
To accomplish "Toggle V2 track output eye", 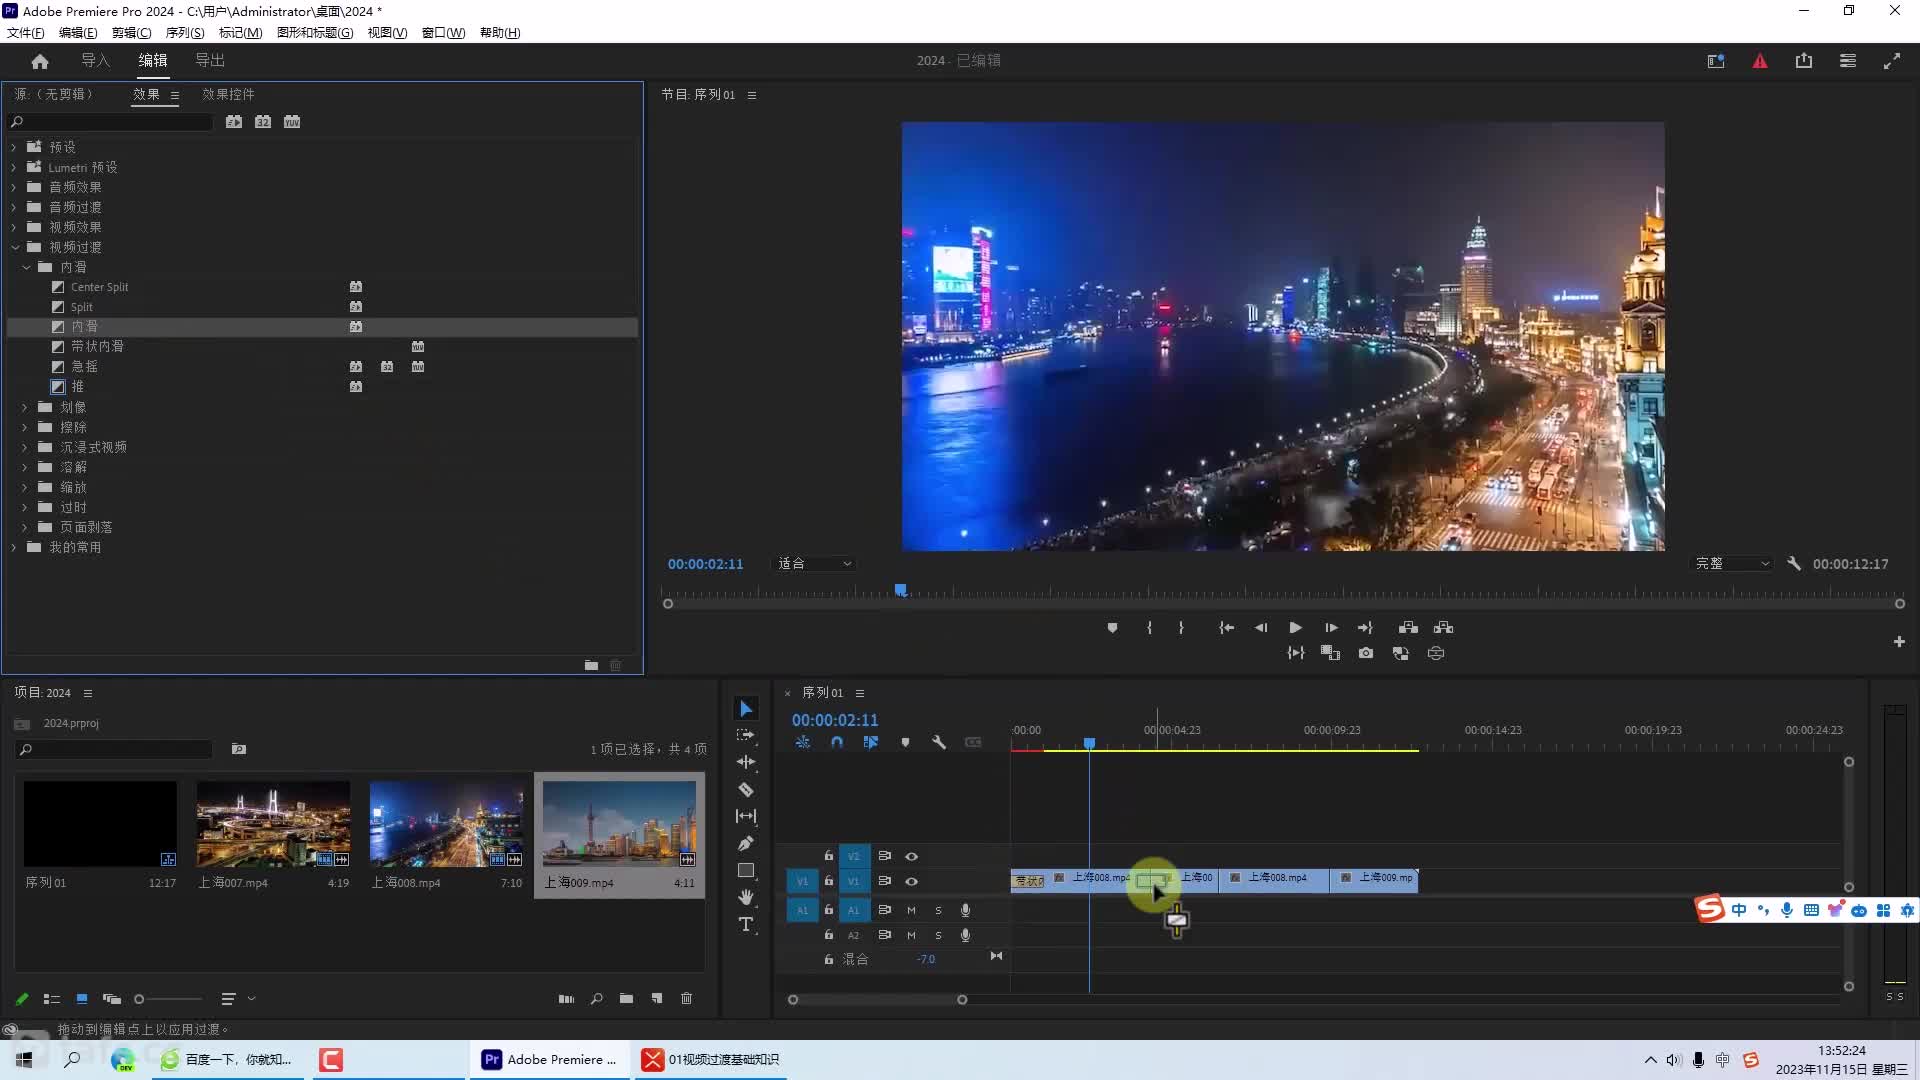I will pyautogui.click(x=911, y=857).
